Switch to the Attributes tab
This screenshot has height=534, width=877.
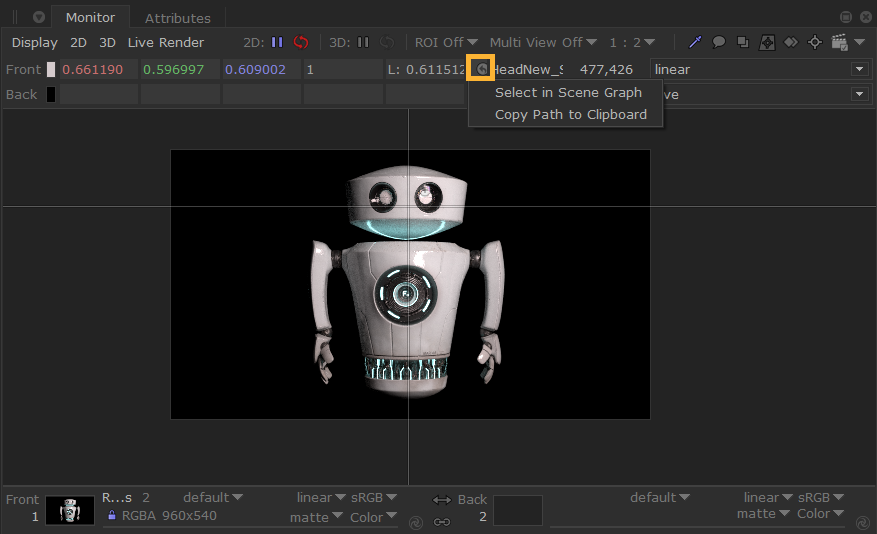click(177, 18)
